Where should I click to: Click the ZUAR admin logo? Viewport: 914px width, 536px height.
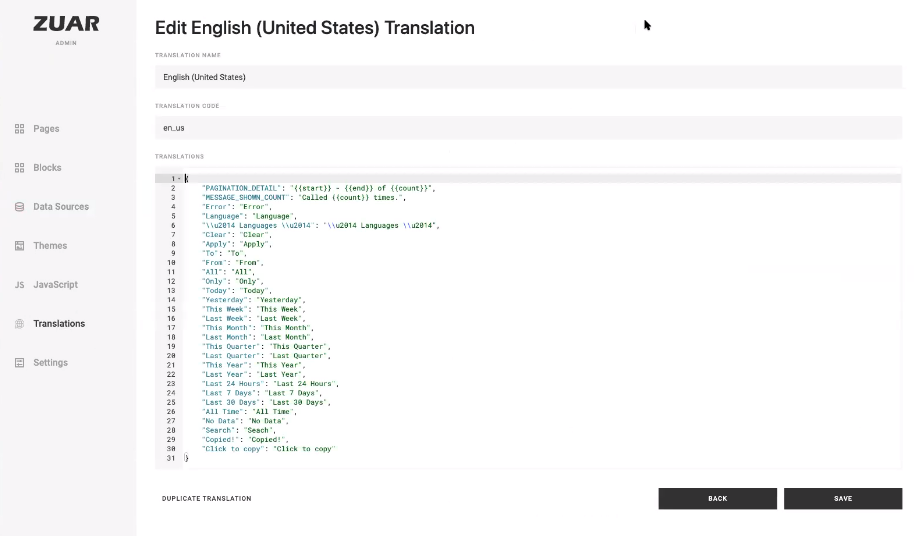tap(66, 29)
